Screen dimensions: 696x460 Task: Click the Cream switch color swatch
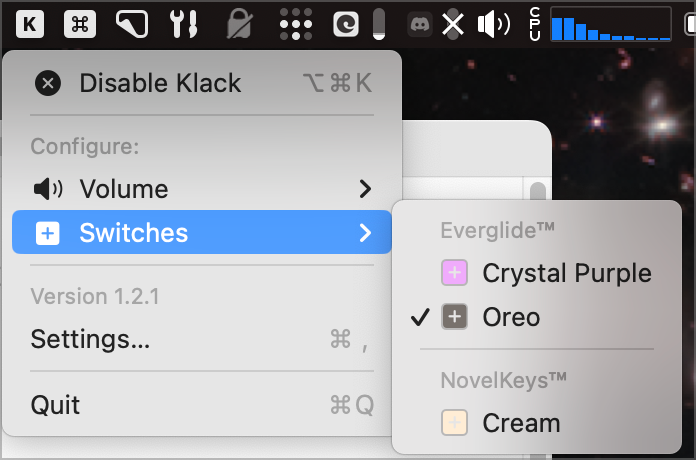pyautogui.click(x=455, y=423)
